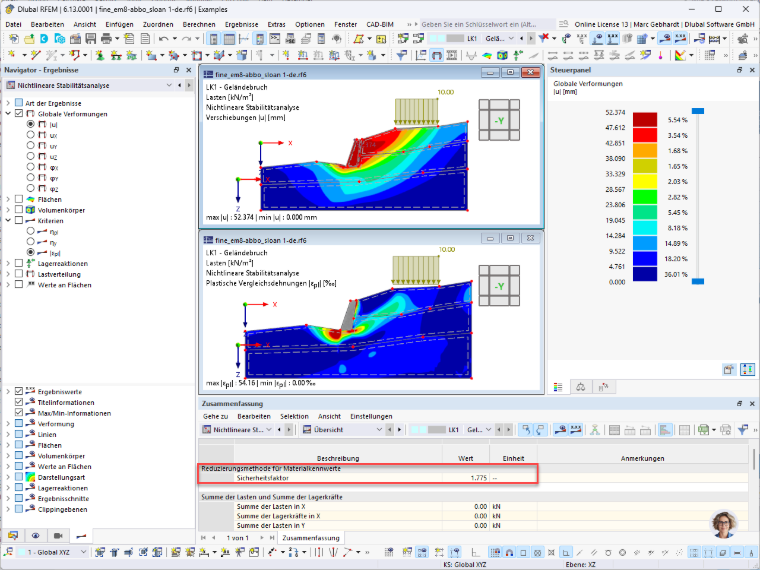Expand the Lastverteilung tree node
This screenshot has width=760, height=570.
[x=8, y=274]
